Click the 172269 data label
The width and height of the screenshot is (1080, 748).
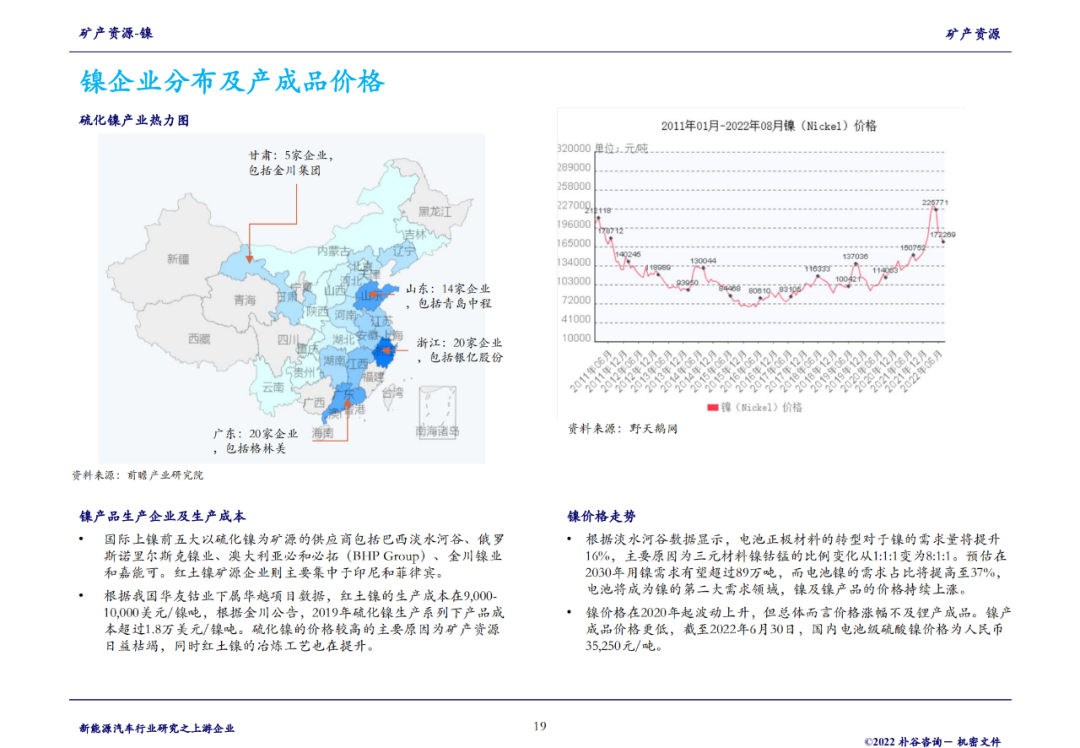[942, 235]
